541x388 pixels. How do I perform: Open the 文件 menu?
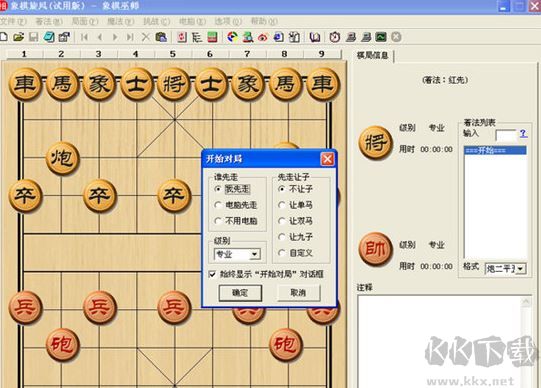13,21
